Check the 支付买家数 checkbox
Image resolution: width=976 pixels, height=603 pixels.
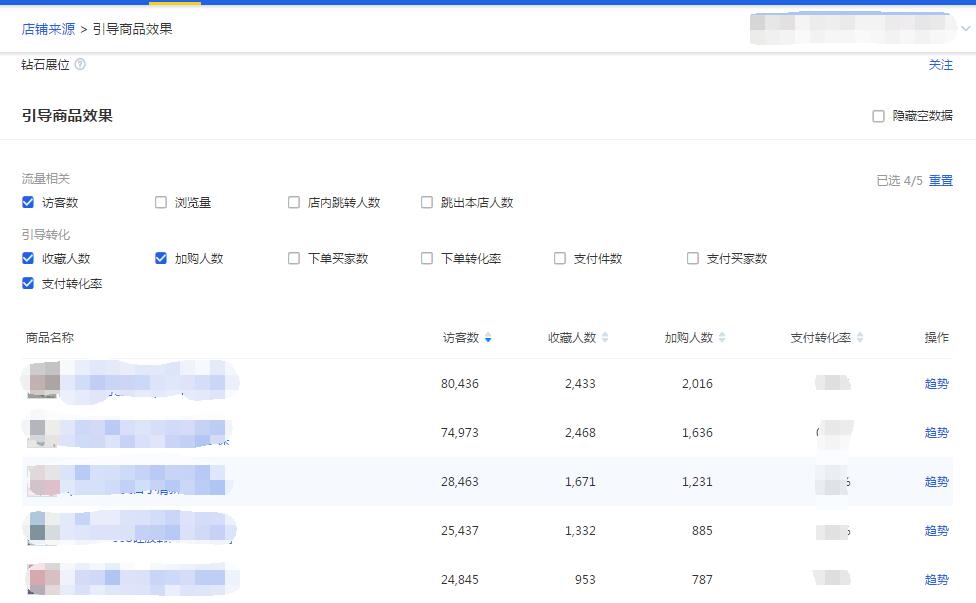coord(693,258)
